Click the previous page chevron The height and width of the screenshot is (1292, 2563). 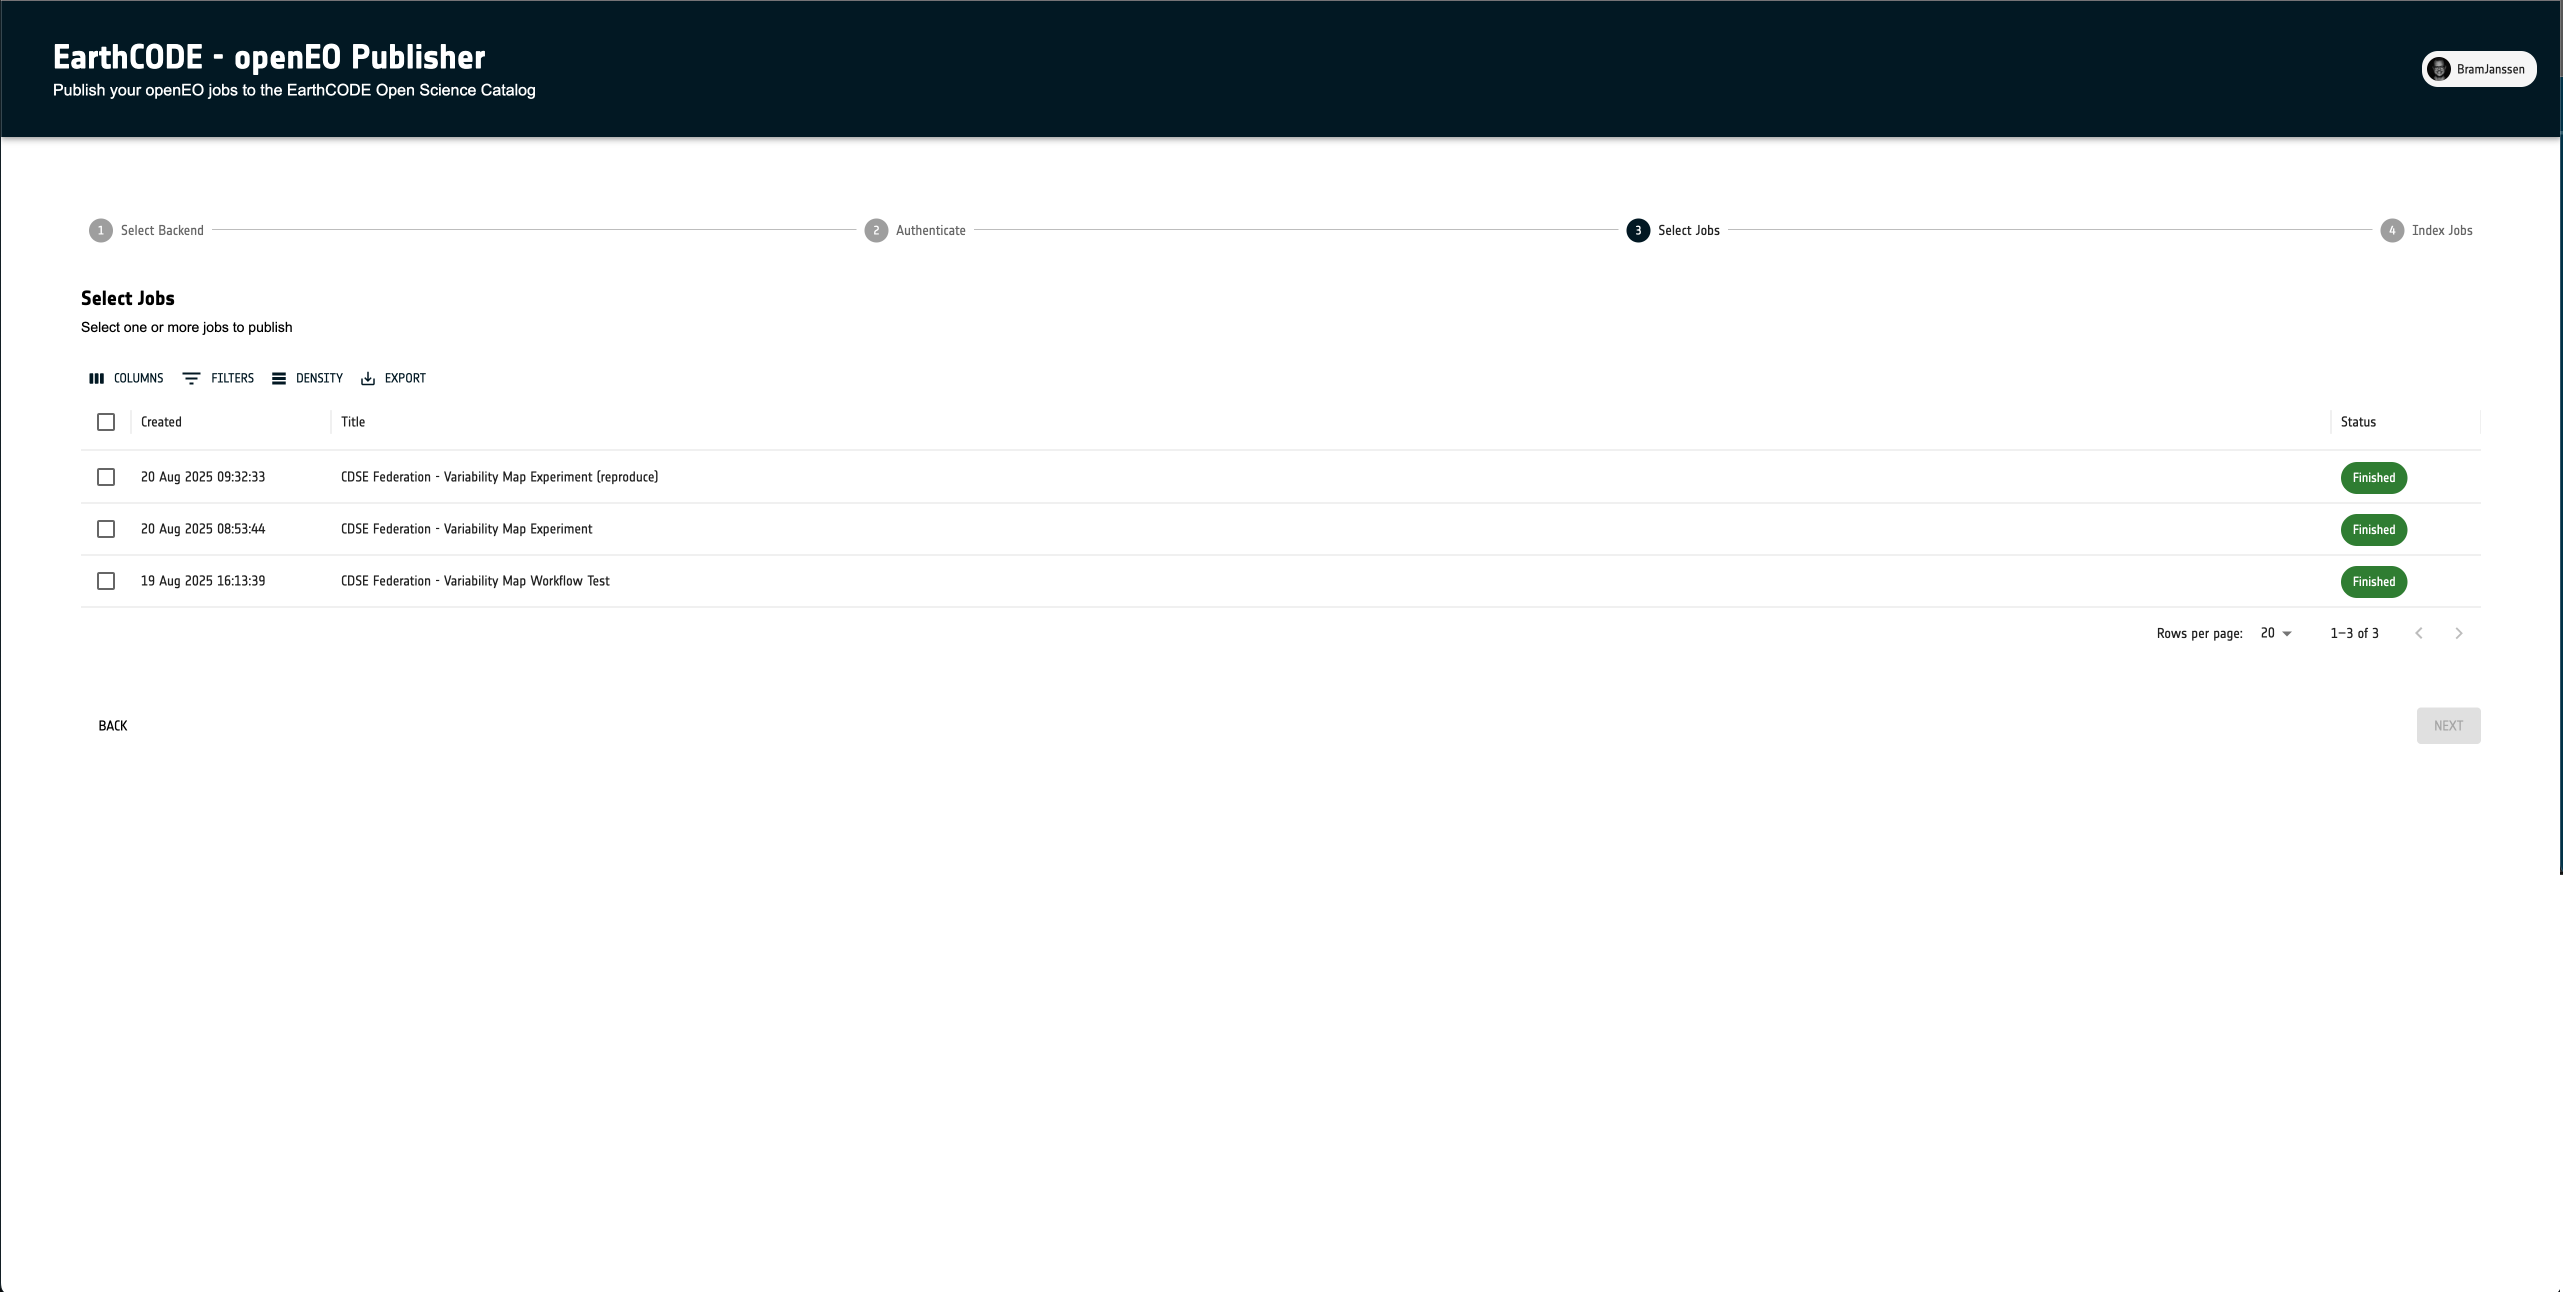(2419, 633)
